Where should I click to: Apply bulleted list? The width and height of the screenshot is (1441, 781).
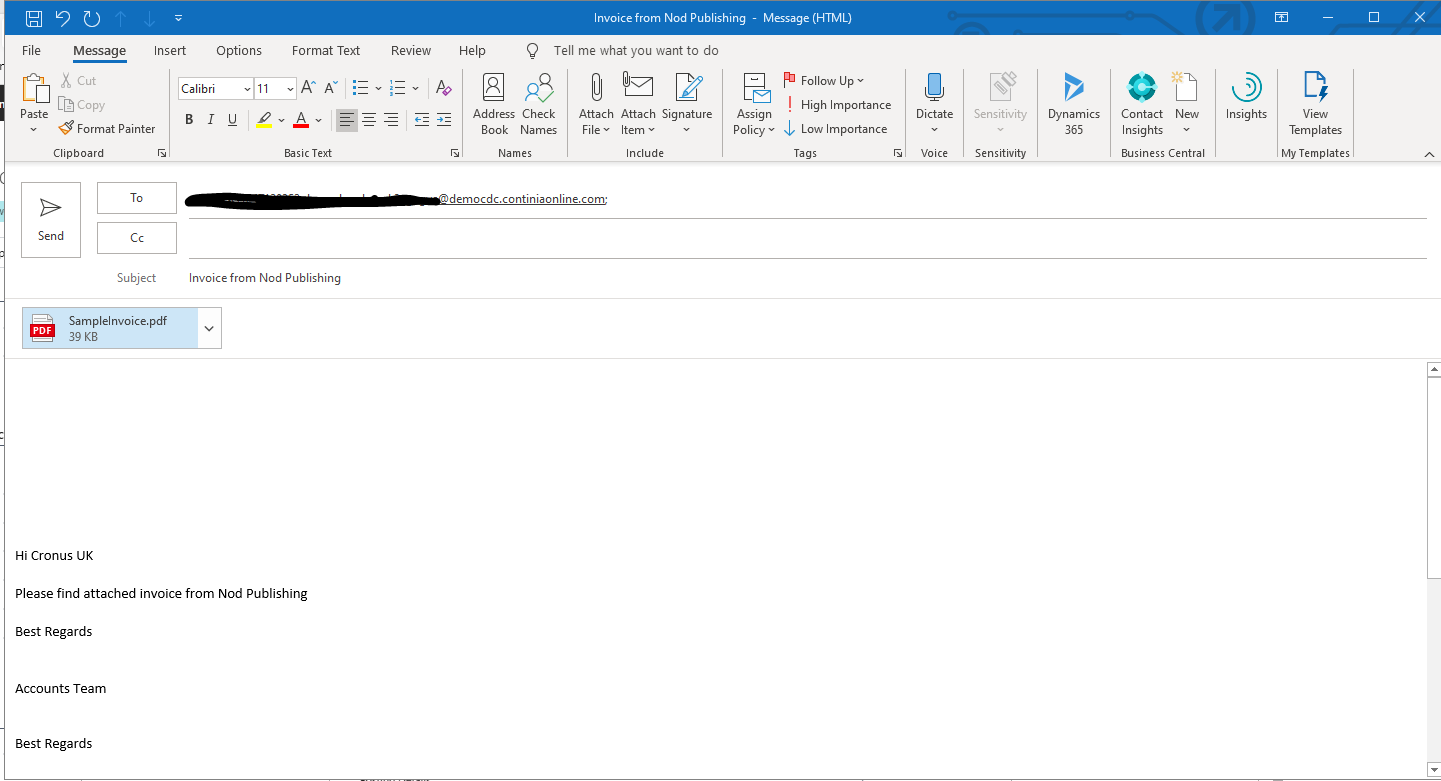(361, 89)
